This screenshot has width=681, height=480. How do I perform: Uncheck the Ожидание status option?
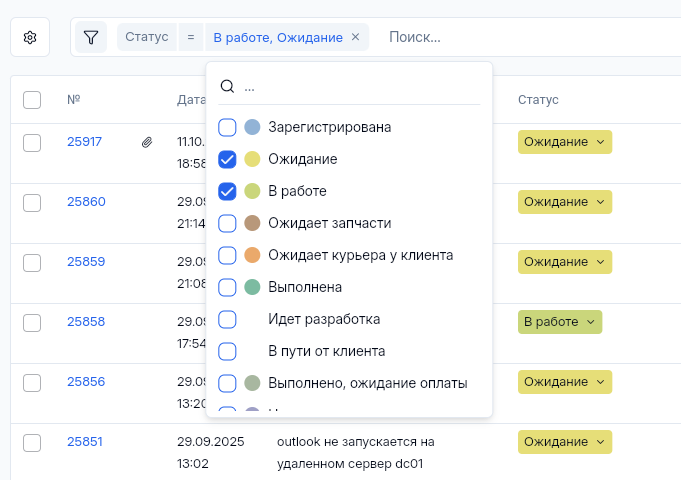tap(227, 159)
